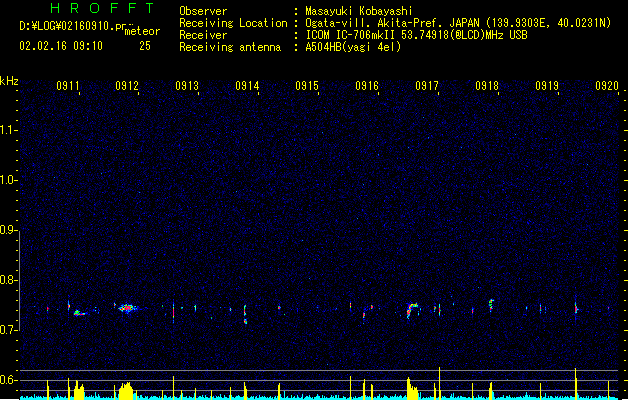Click the tall yellow intensity spike just after 0917
This screenshot has width=629, height=400.
(x=440, y=383)
